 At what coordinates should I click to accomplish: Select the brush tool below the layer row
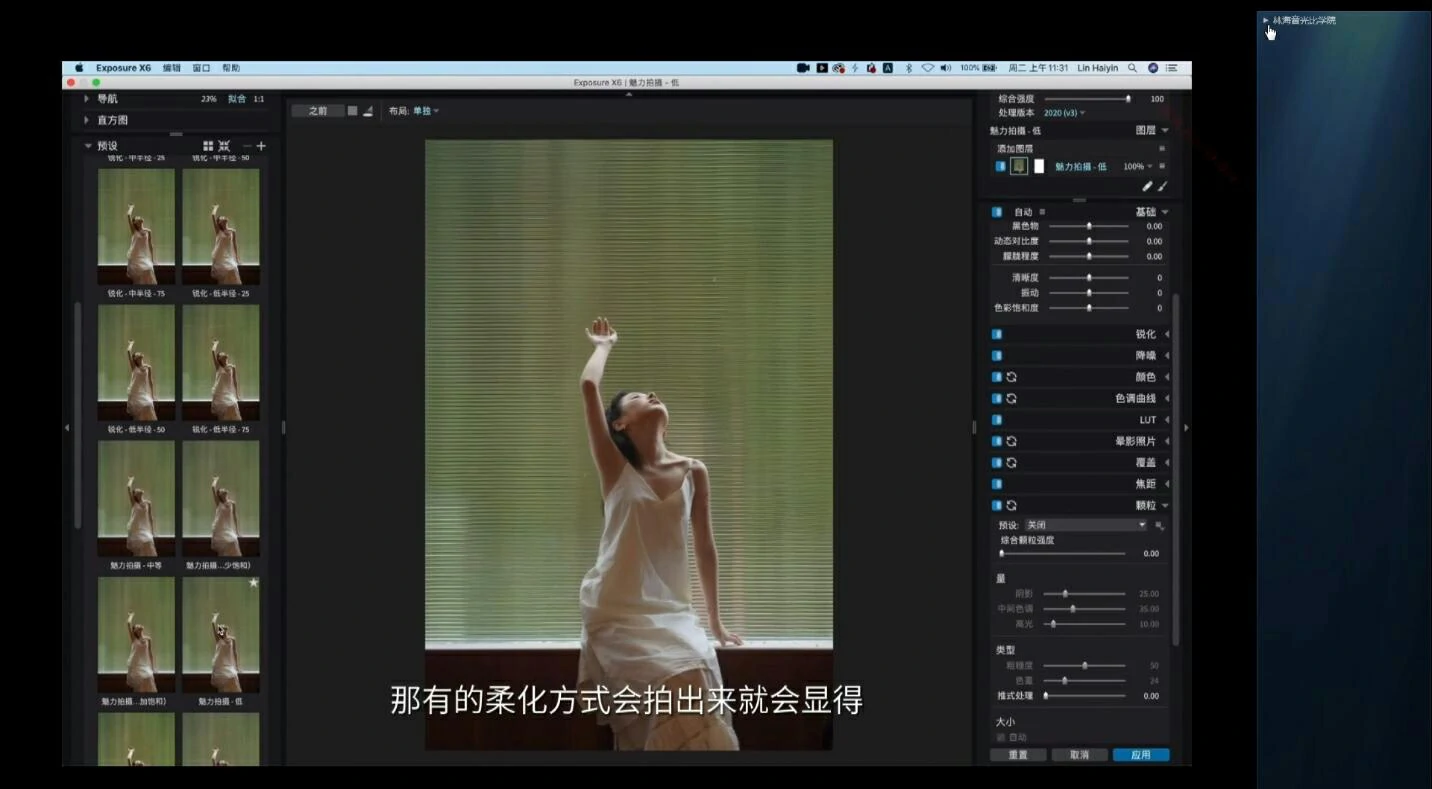point(1162,187)
